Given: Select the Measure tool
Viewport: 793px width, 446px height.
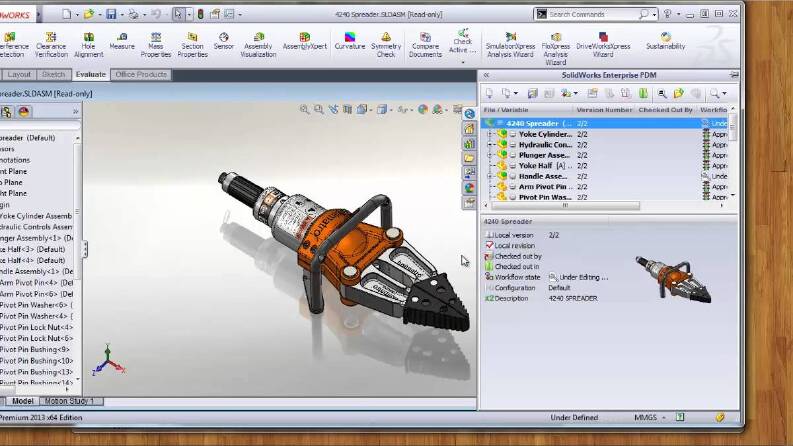Looking at the screenshot, I should point(122,41).
